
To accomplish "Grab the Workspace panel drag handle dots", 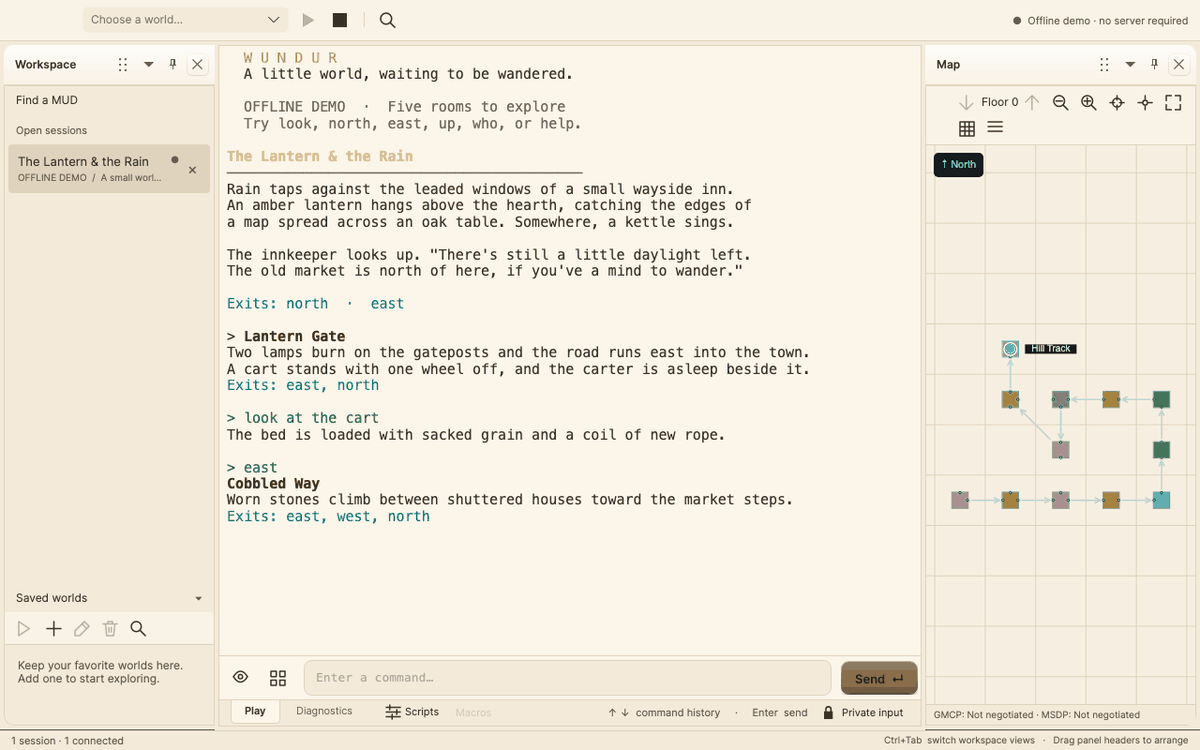I will click(123, 64).
